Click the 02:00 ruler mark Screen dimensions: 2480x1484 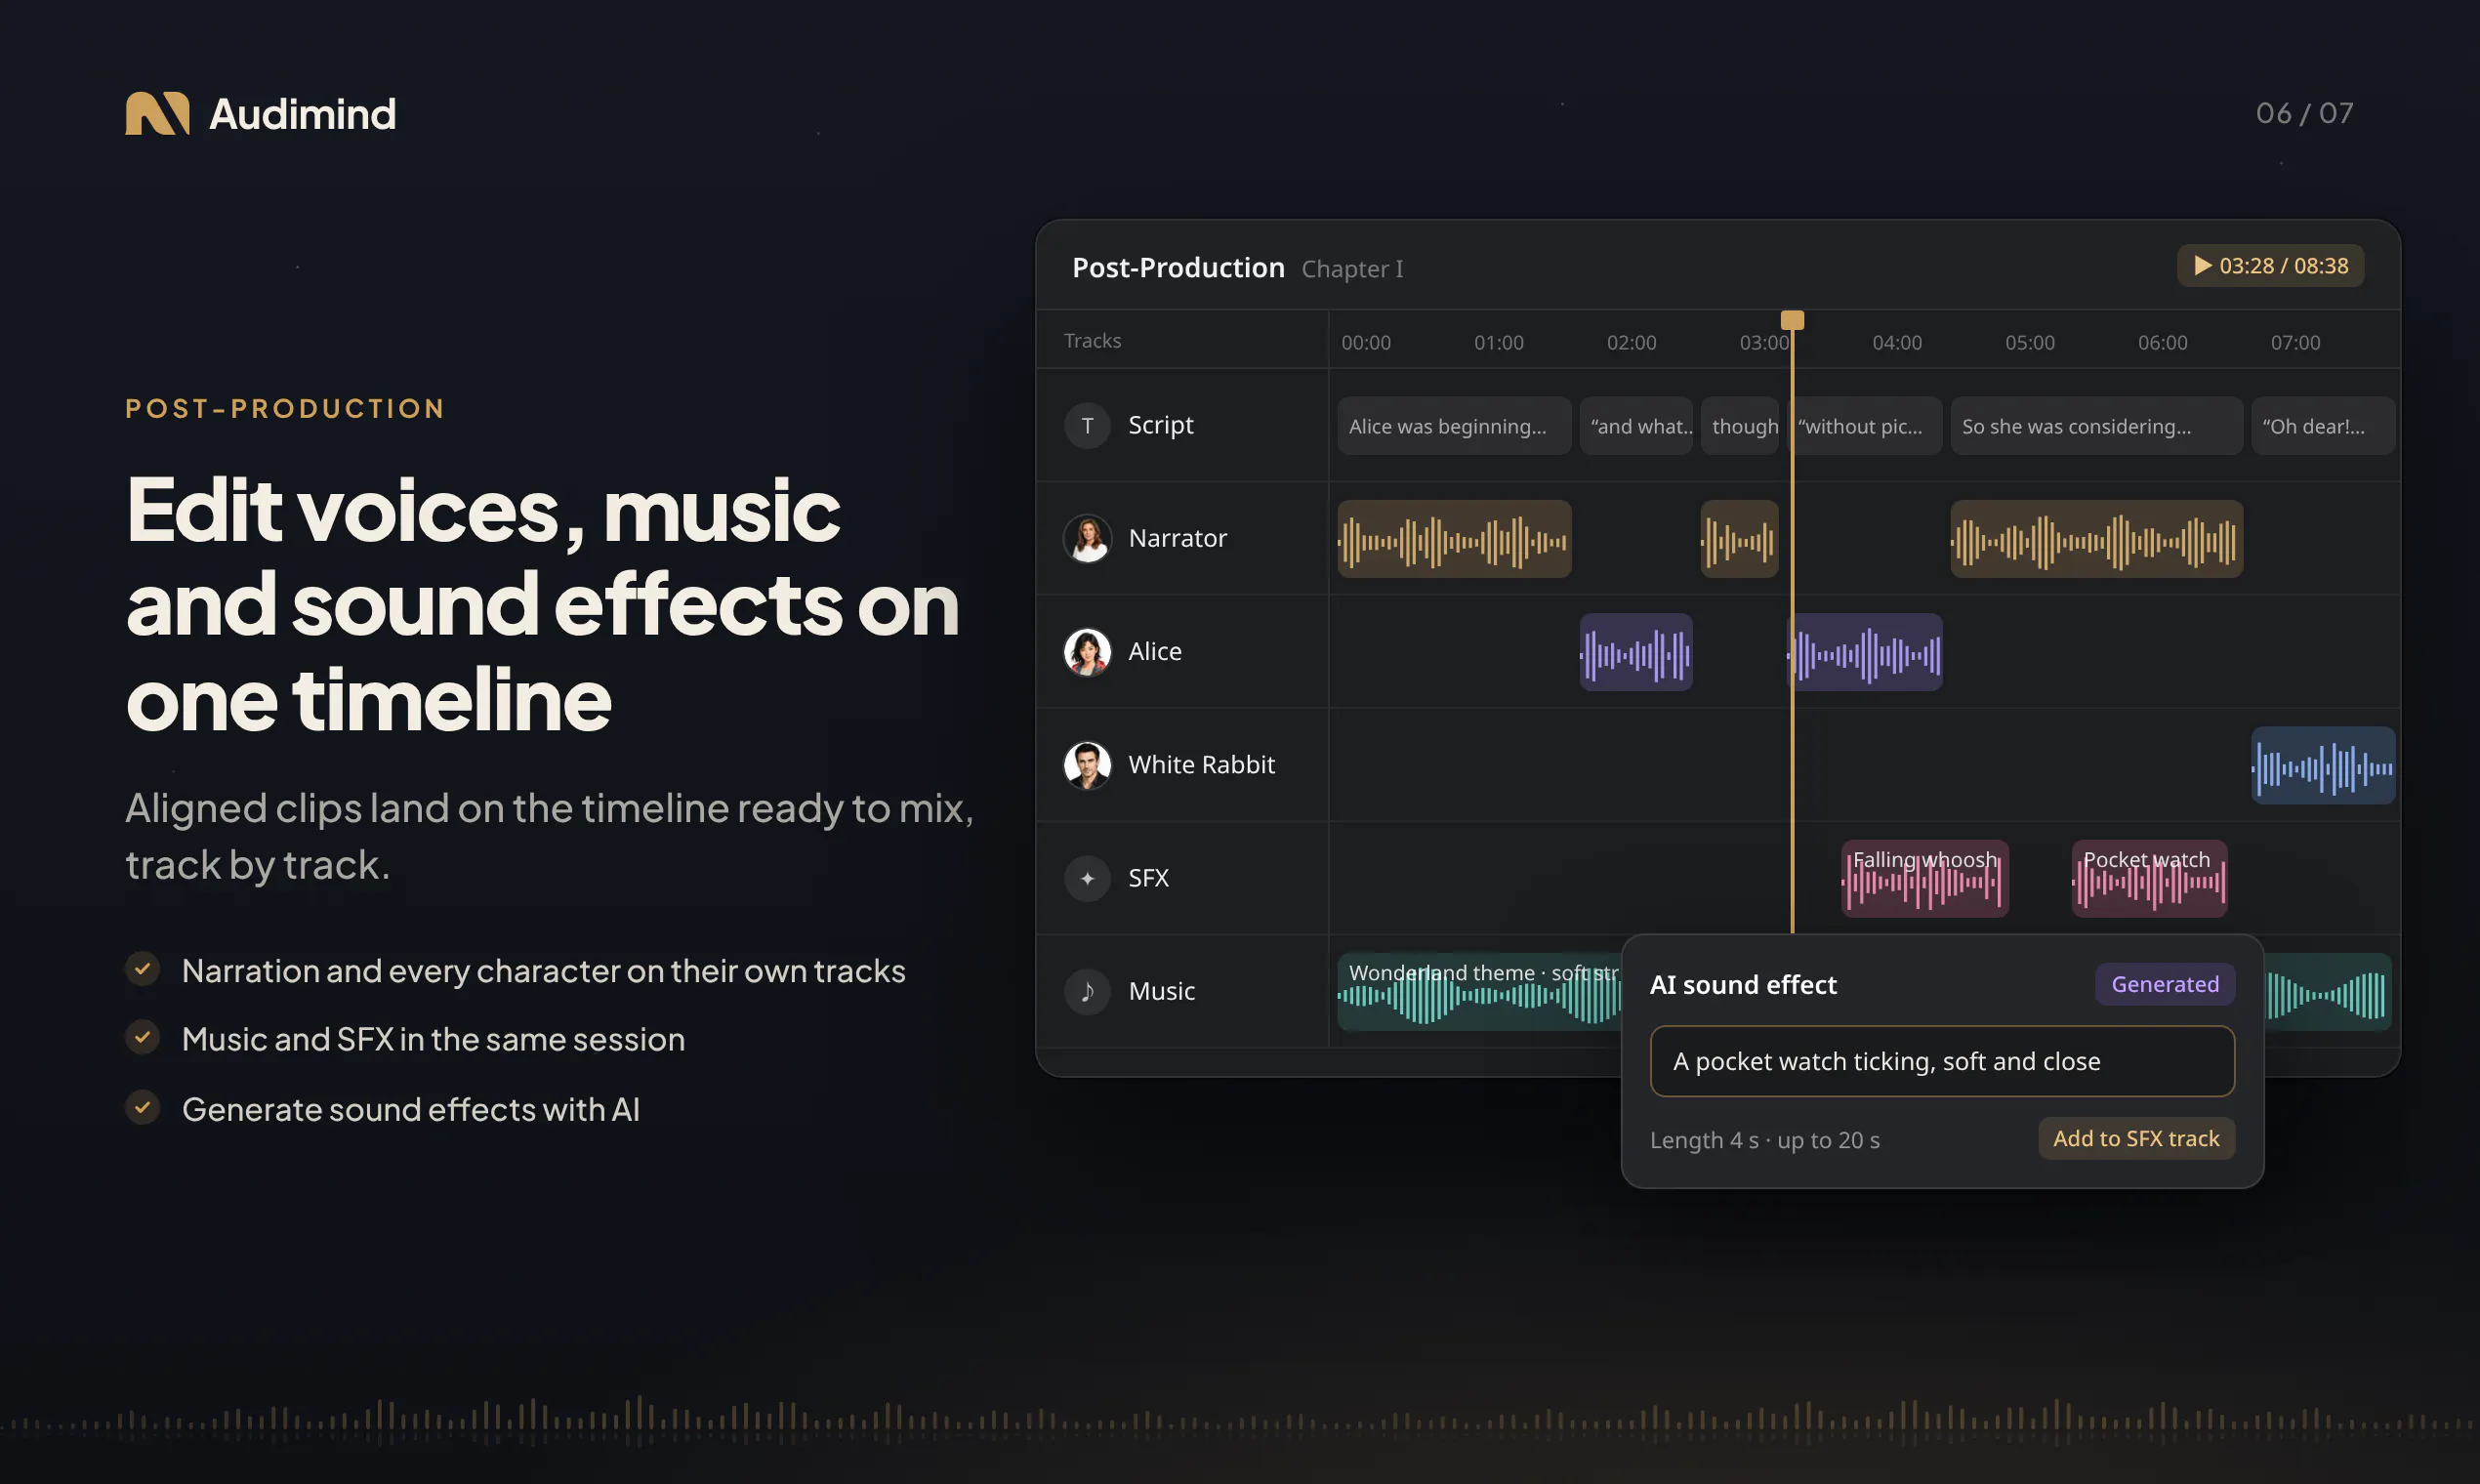pos(1632,342)
